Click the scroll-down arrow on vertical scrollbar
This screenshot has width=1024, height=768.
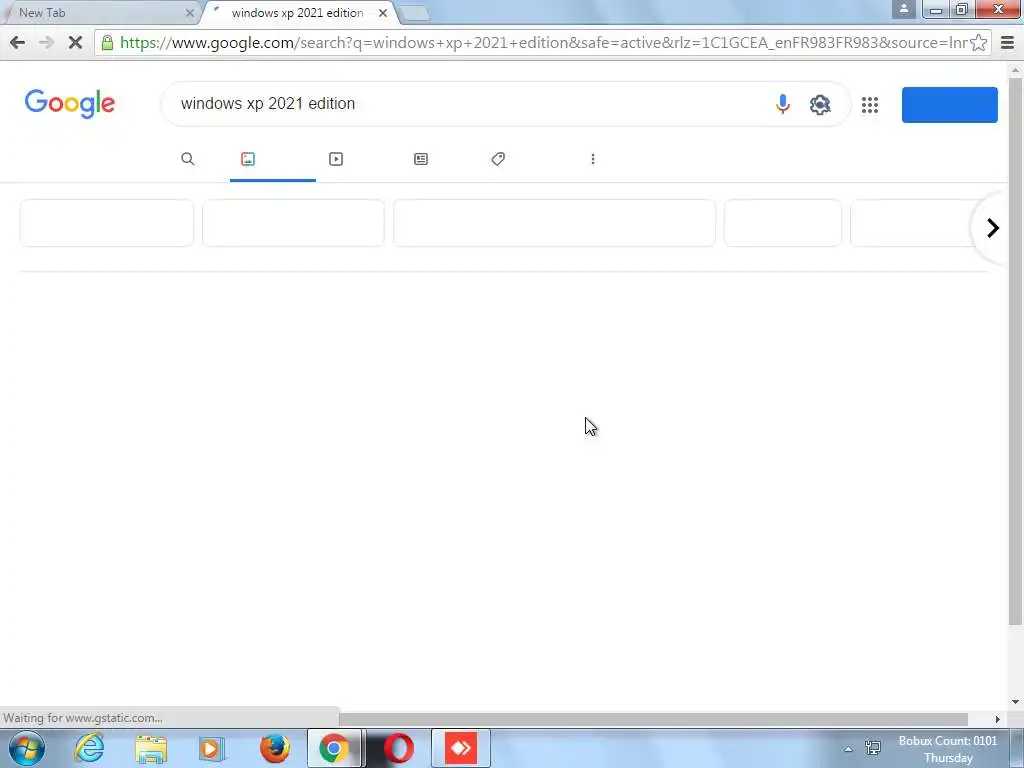(x=1016, y=702)
